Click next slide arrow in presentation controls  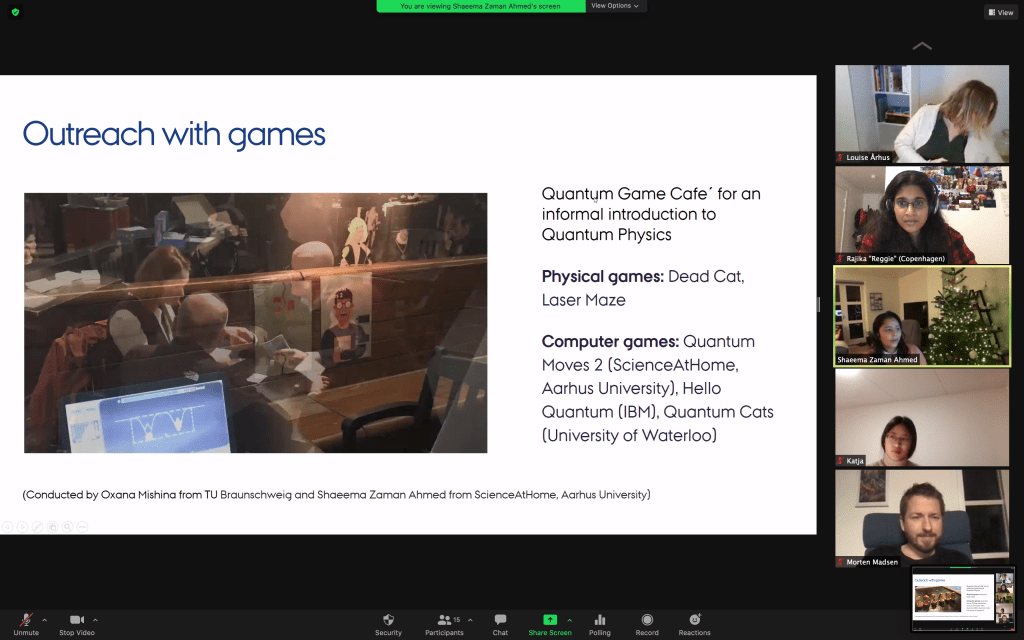[20, 527]
